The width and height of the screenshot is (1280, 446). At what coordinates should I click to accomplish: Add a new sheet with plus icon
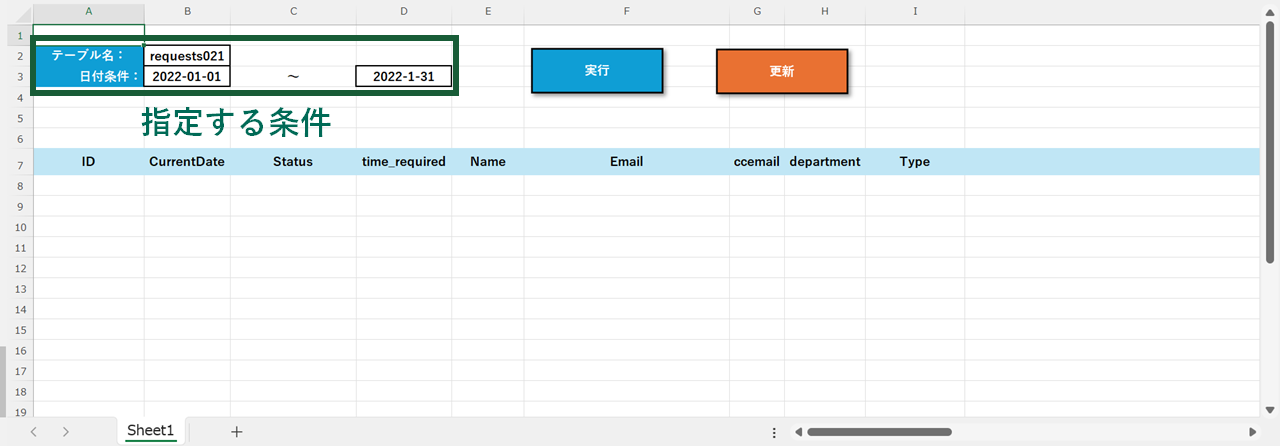(x=237, y=432)
